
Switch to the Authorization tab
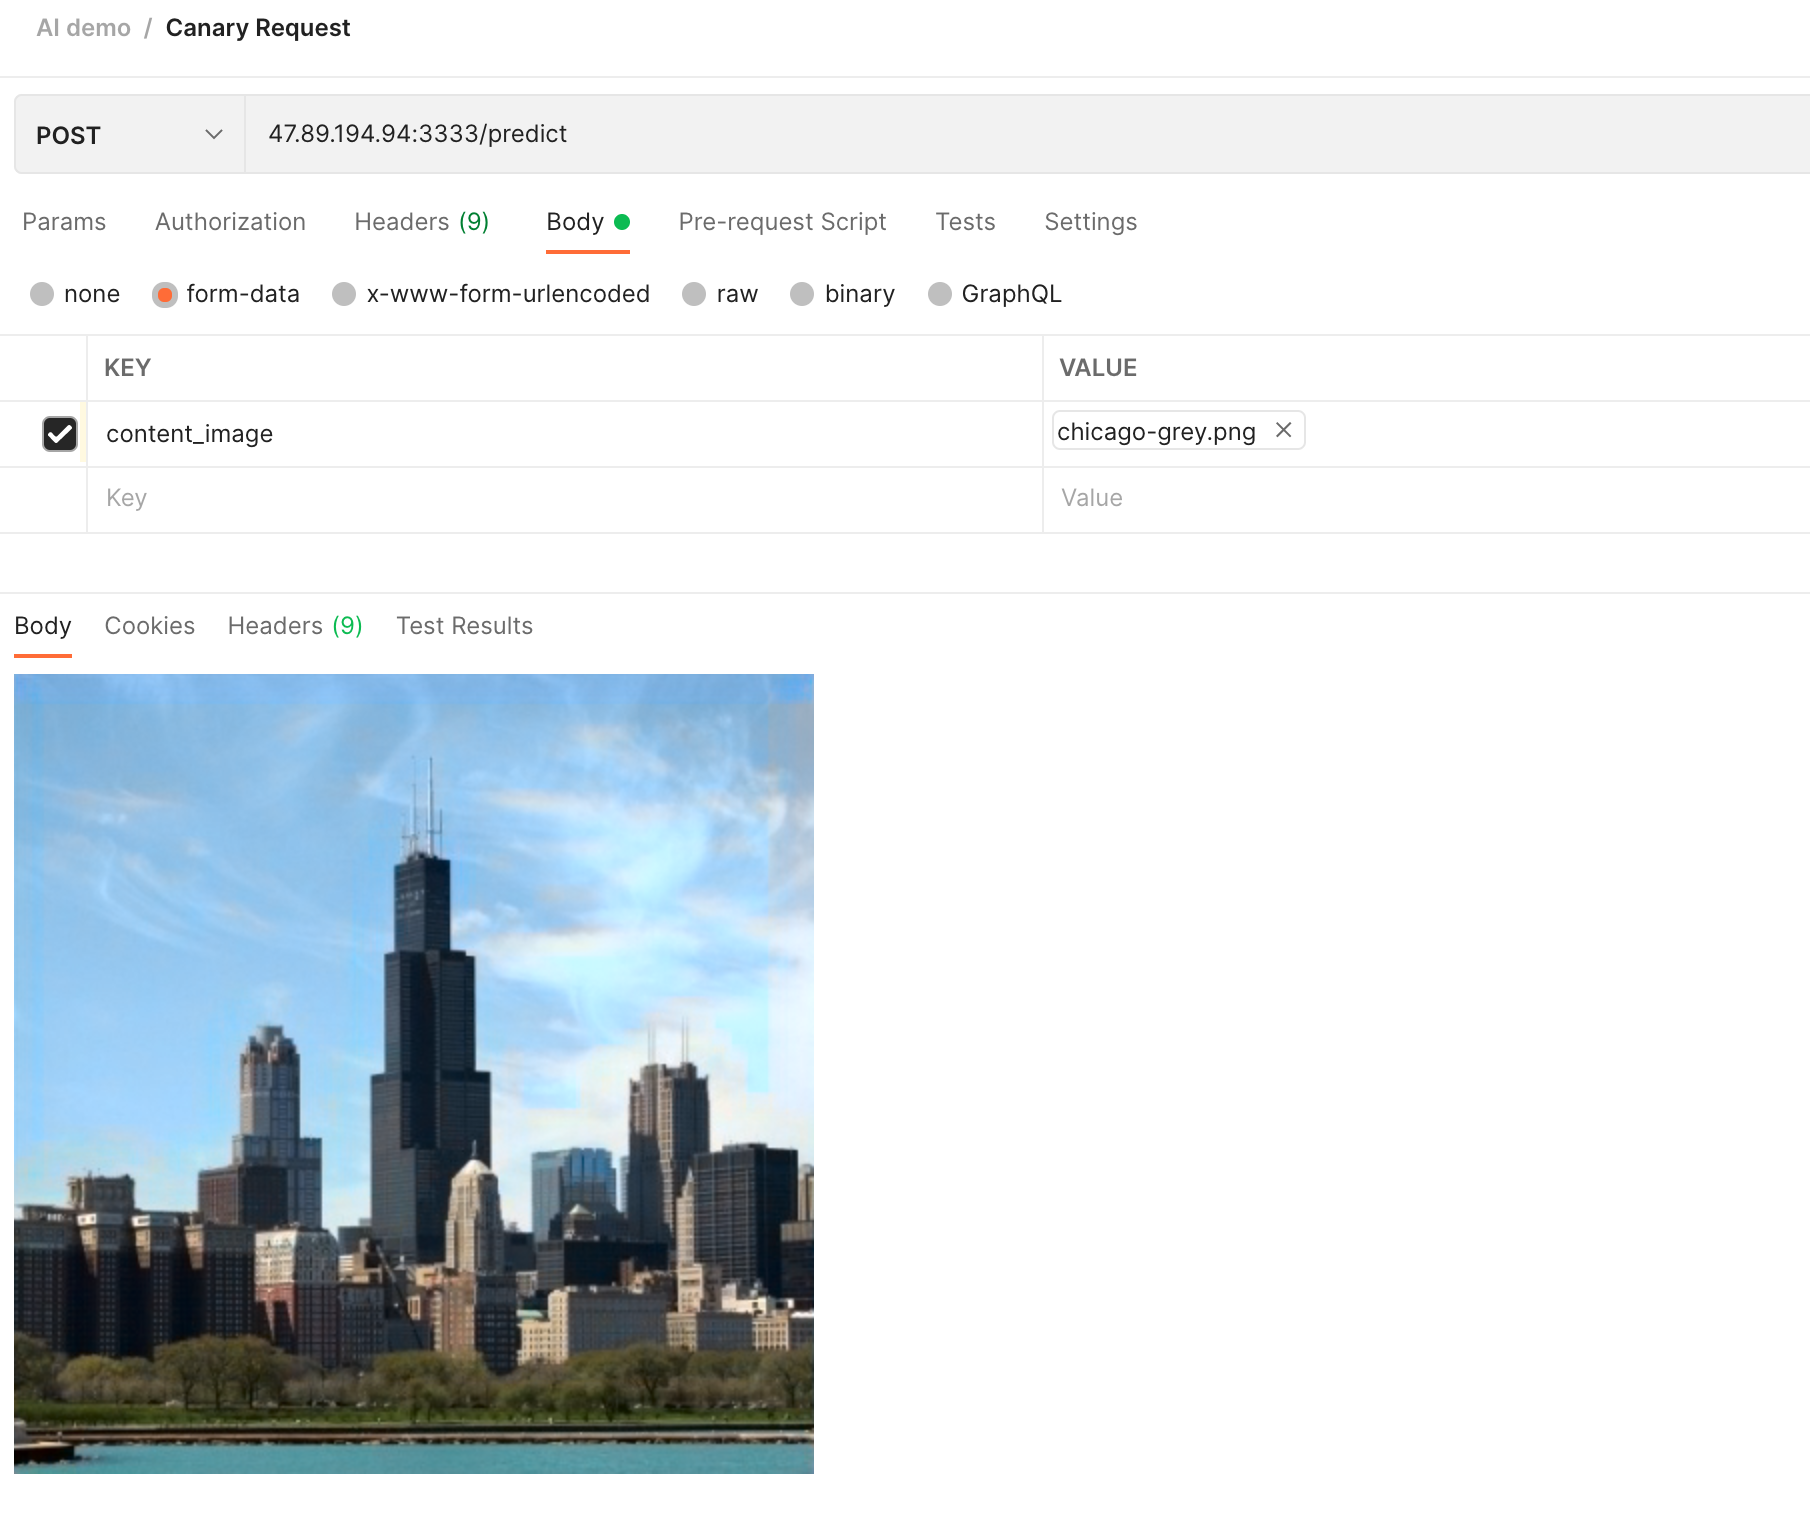[x=230, y=222]
